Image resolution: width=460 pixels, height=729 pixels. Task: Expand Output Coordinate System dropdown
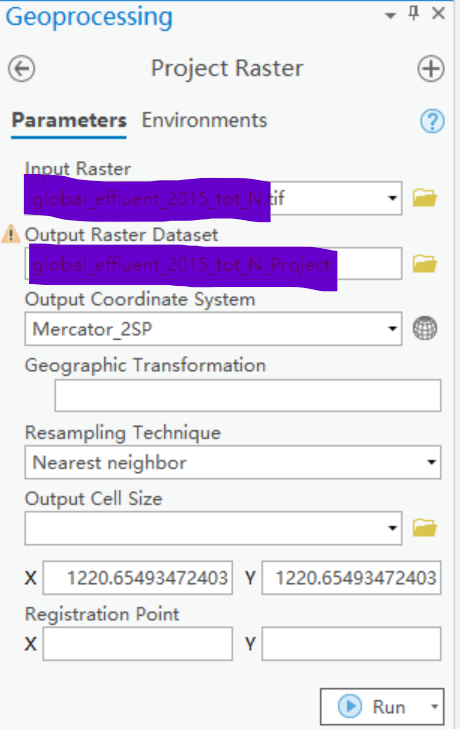point(393,329)
